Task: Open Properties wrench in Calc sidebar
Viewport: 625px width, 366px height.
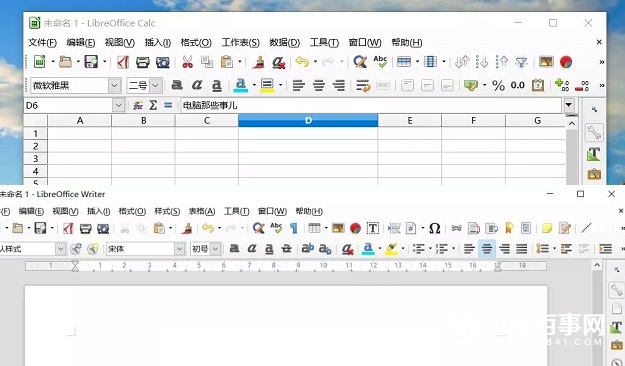Action: (x=594, y=132)
